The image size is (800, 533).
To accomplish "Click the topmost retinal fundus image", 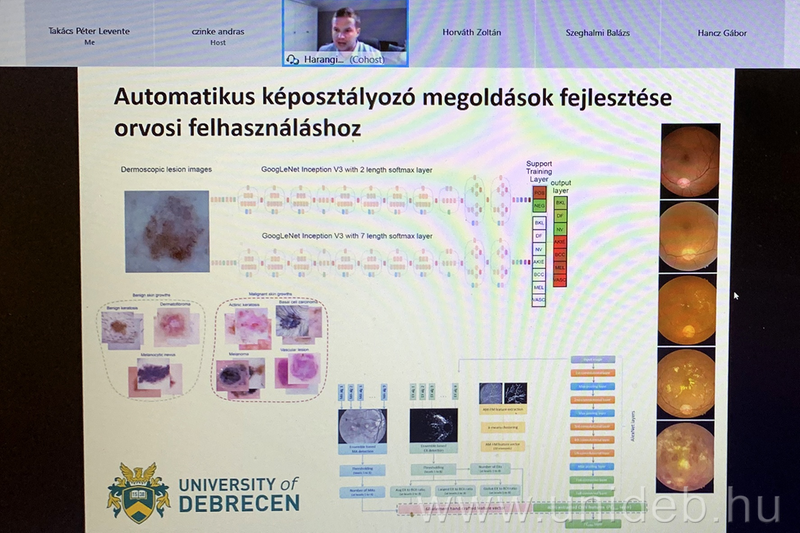I will coord(690,161).
